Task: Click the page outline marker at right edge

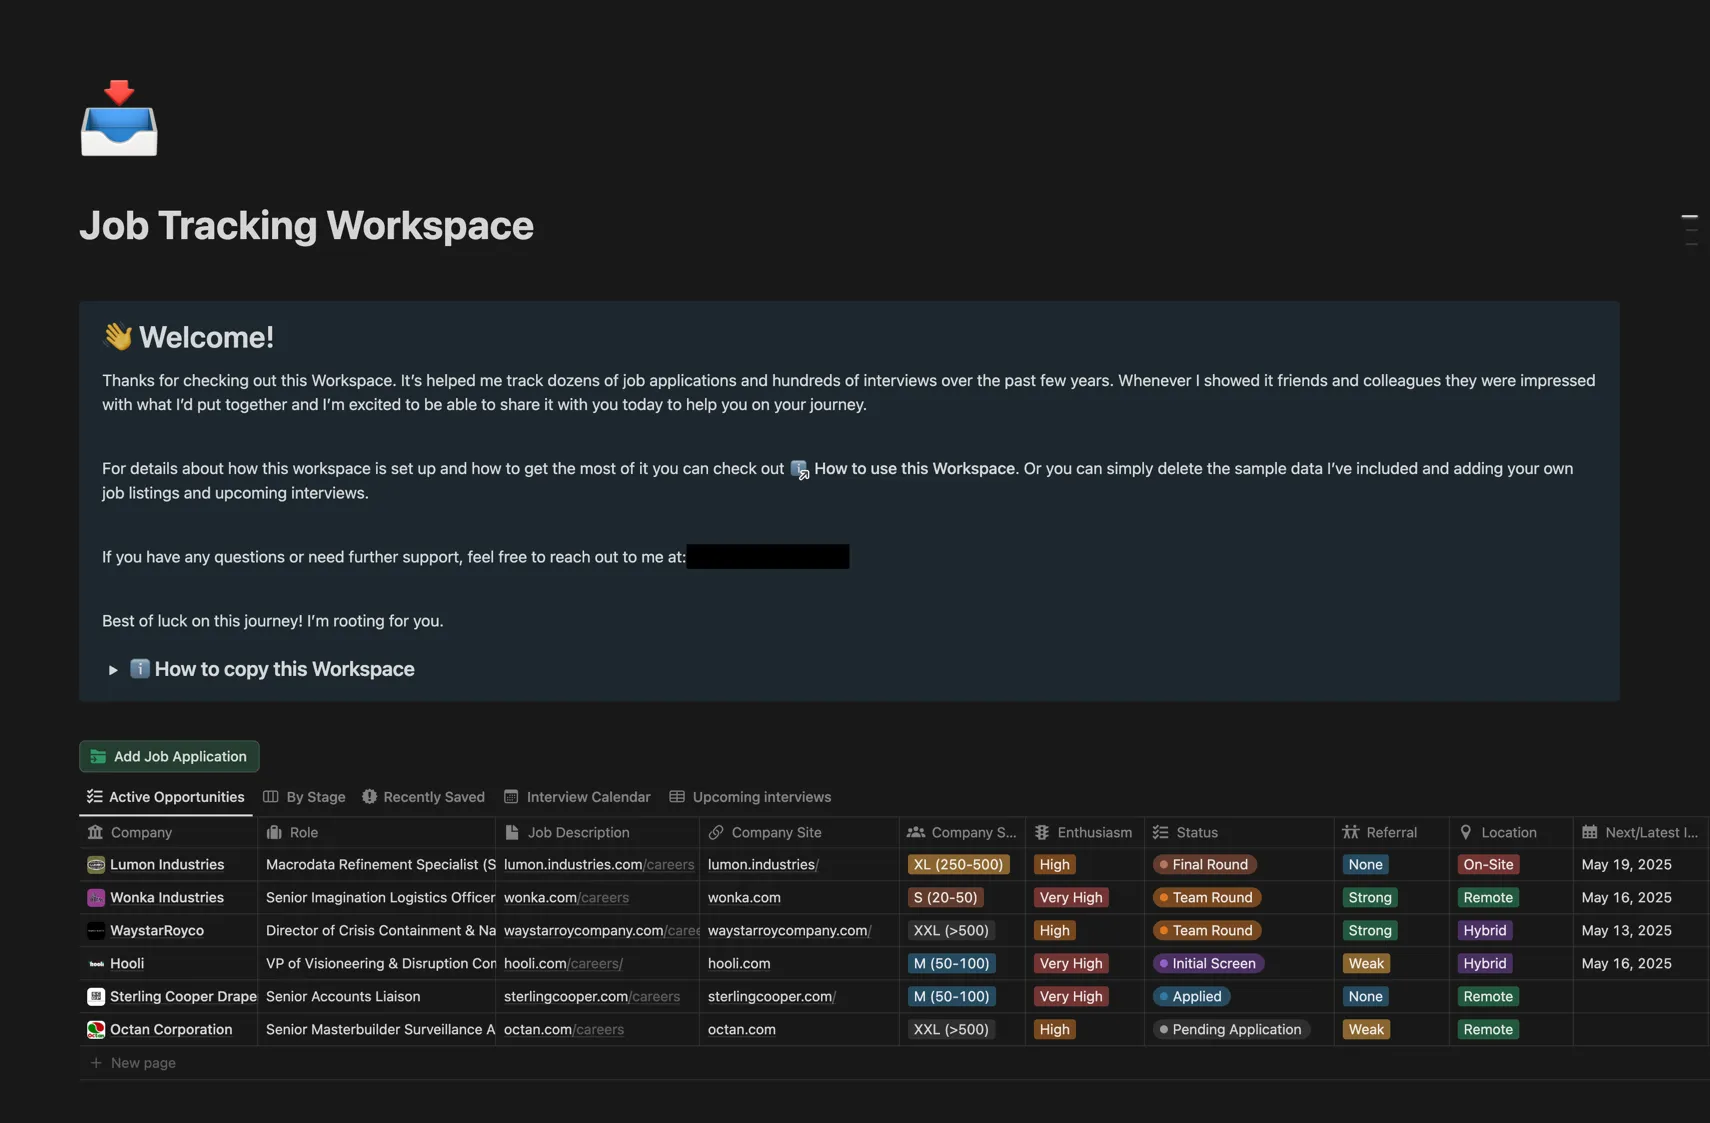Action: [x=1690, y=230]
